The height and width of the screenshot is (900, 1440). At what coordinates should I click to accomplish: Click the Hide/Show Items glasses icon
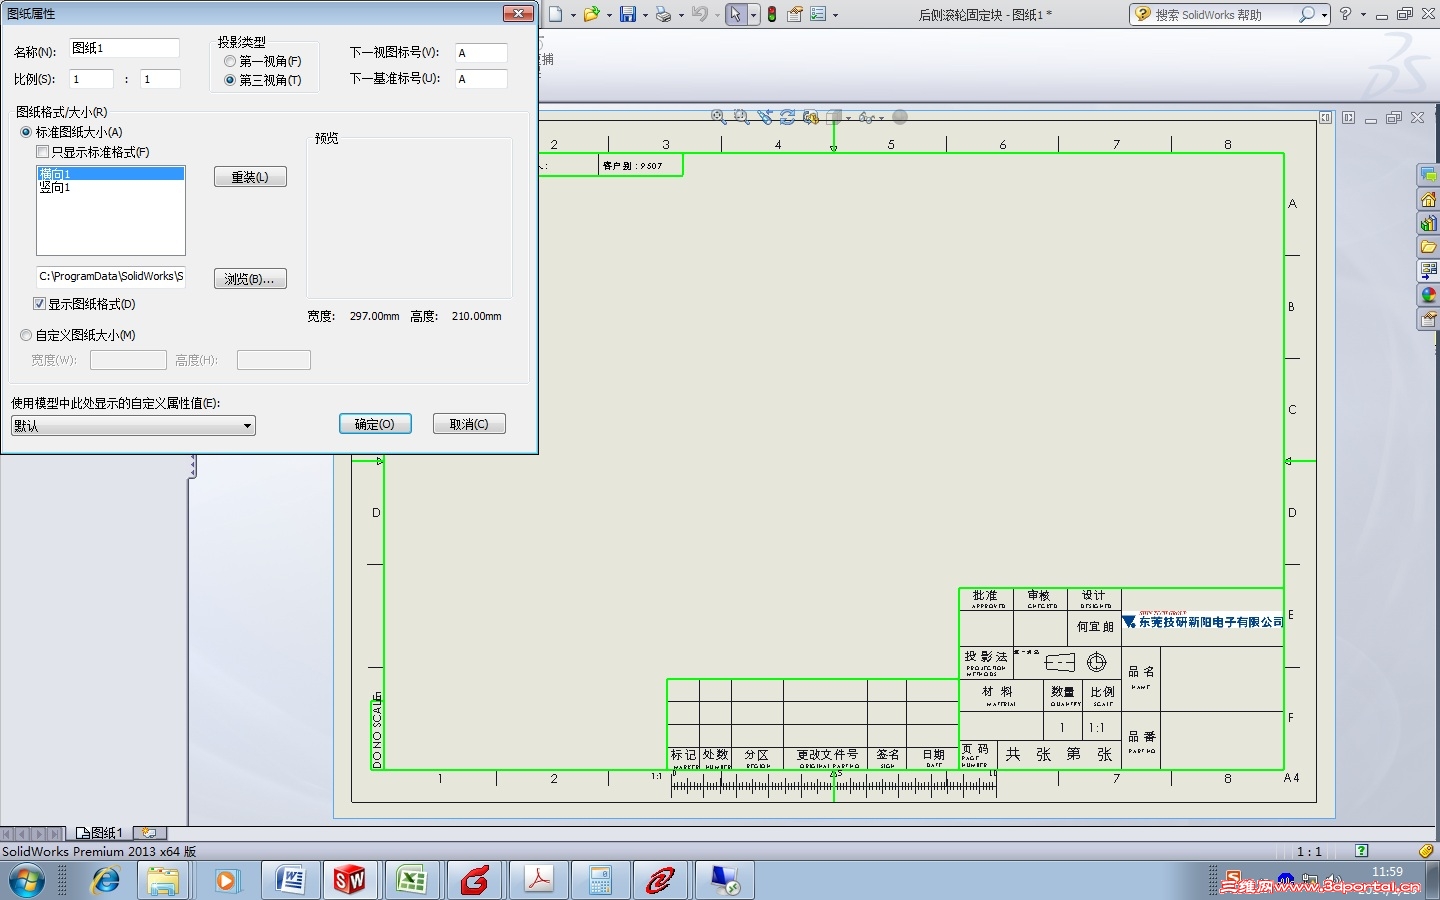[x=866, y=117]
